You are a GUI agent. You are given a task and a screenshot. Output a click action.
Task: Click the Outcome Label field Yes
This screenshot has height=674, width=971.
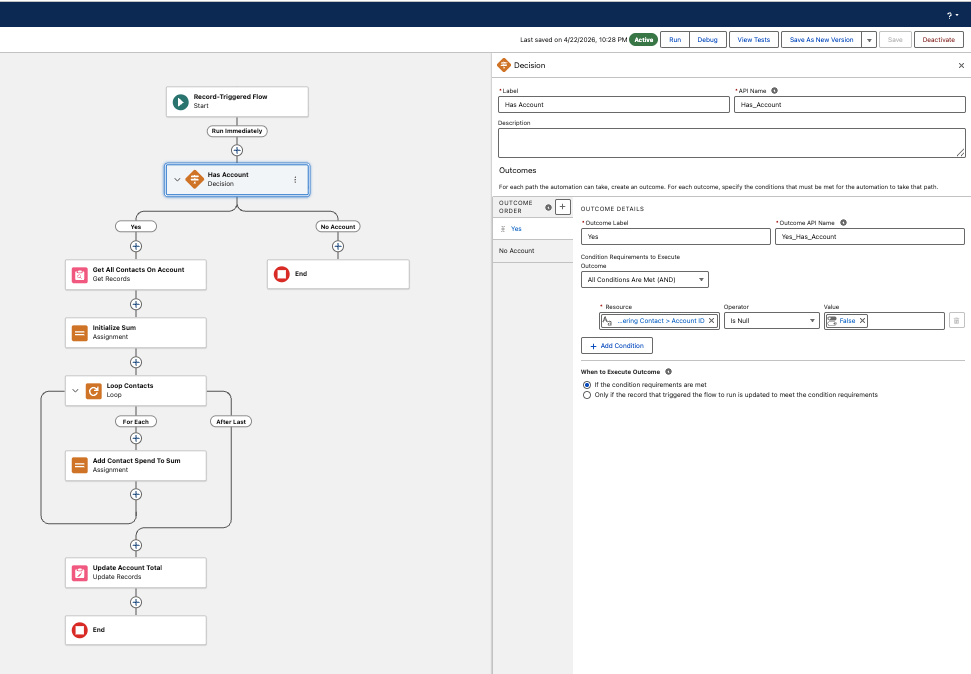[676, 237]
